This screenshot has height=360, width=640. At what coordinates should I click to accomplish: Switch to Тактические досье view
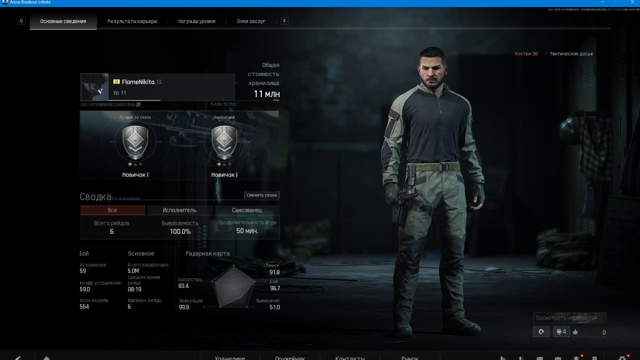point(571,54)
